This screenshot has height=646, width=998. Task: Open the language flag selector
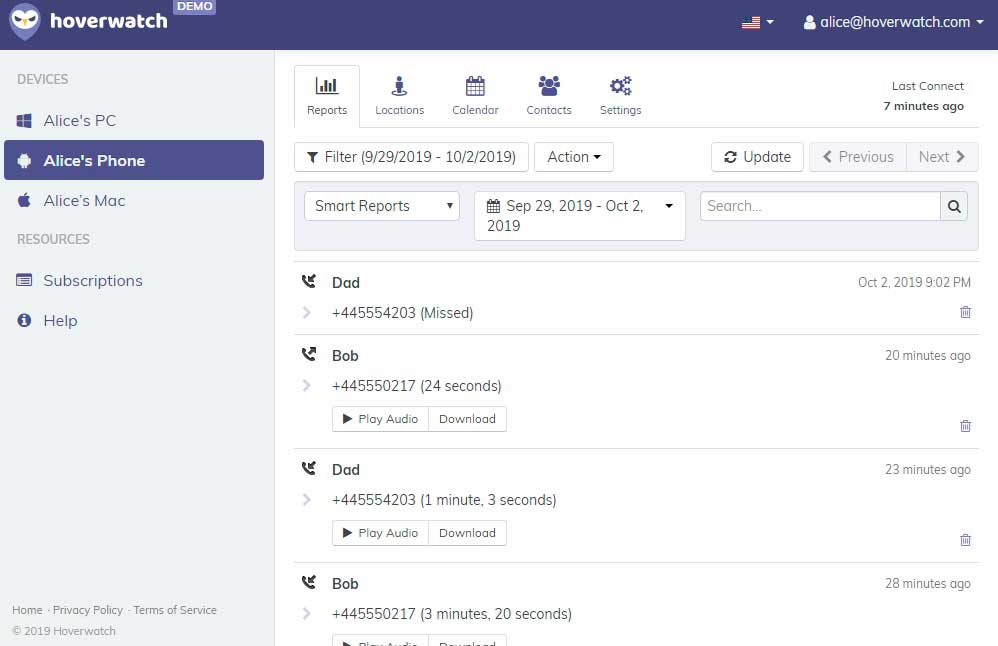click(x=757, y=22)
